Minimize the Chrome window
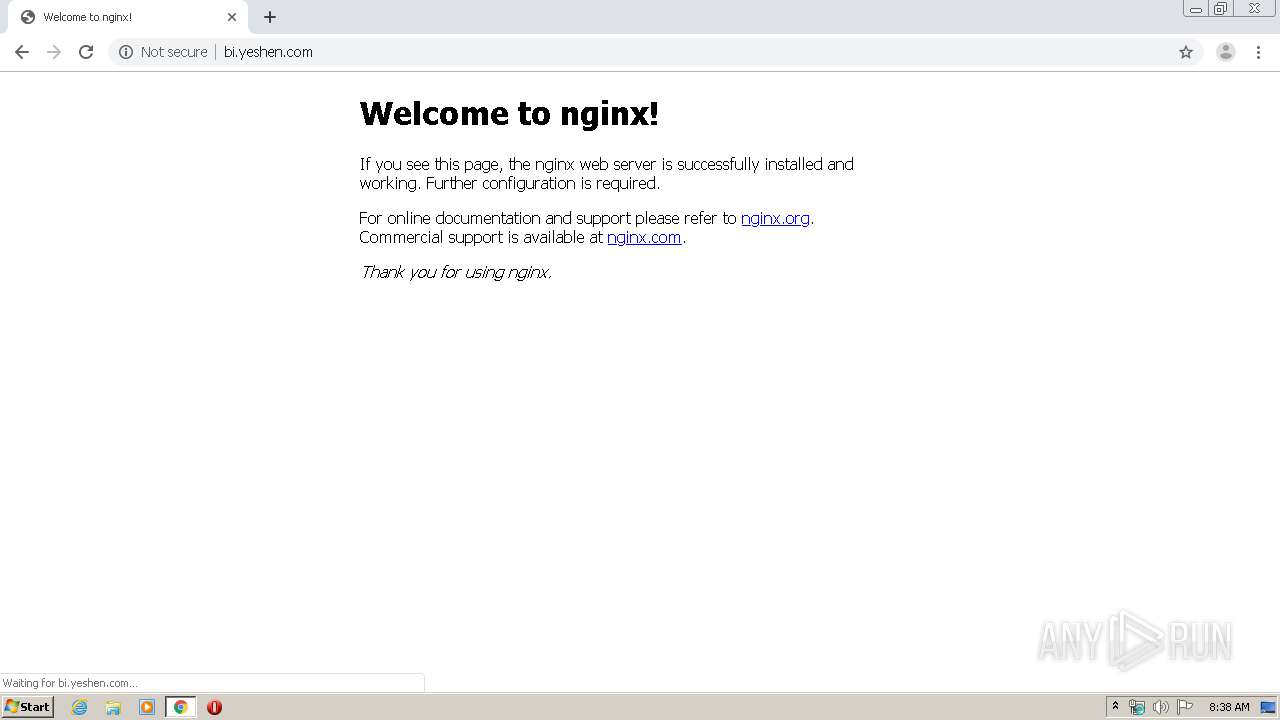The image size is (1280, 720). [x=1196, y=9]
